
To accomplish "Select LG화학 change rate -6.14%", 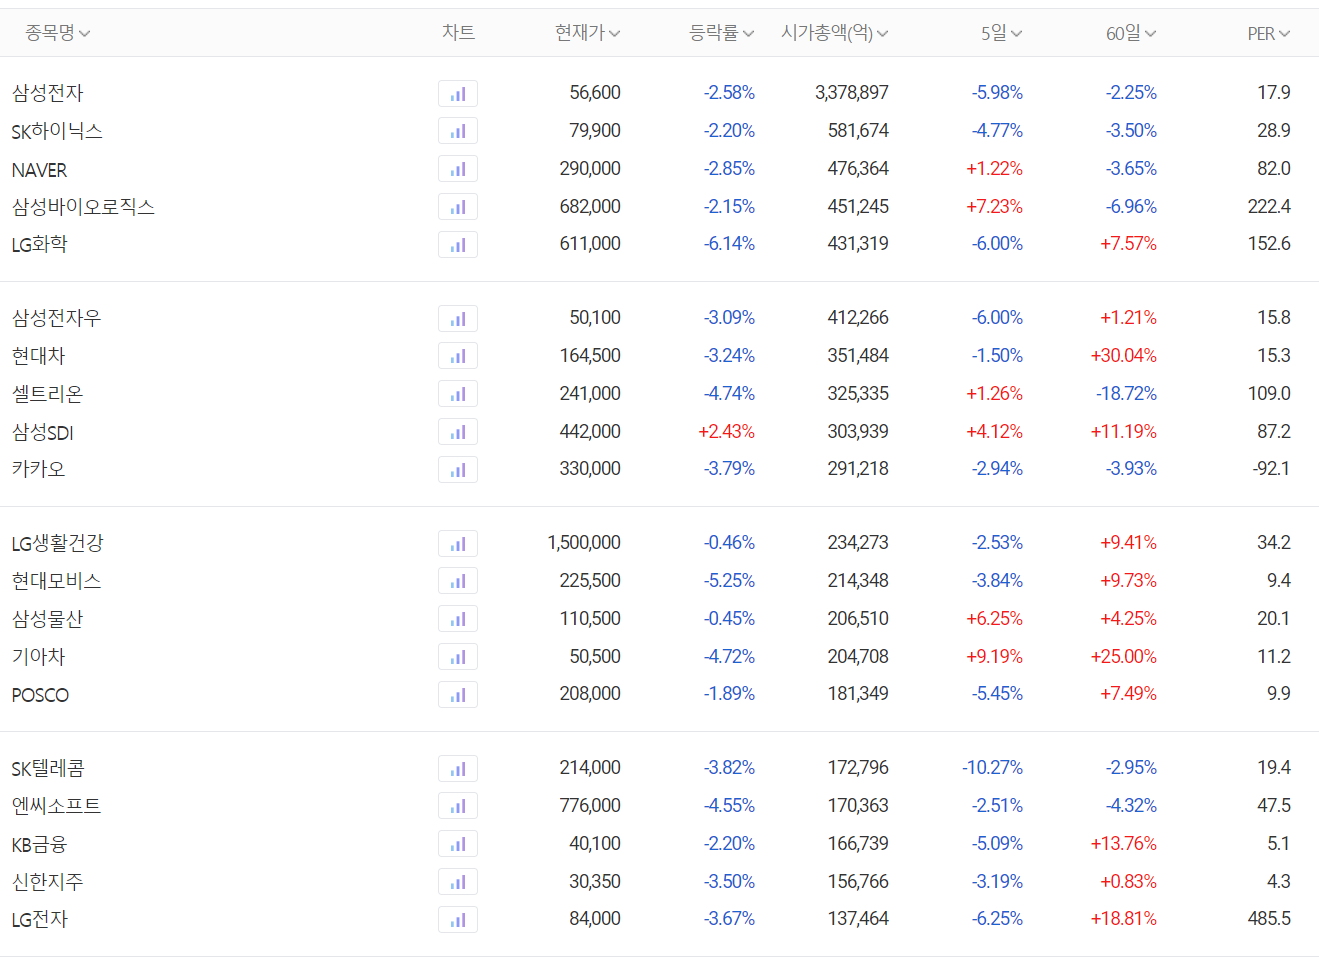I will coord(729,244).
